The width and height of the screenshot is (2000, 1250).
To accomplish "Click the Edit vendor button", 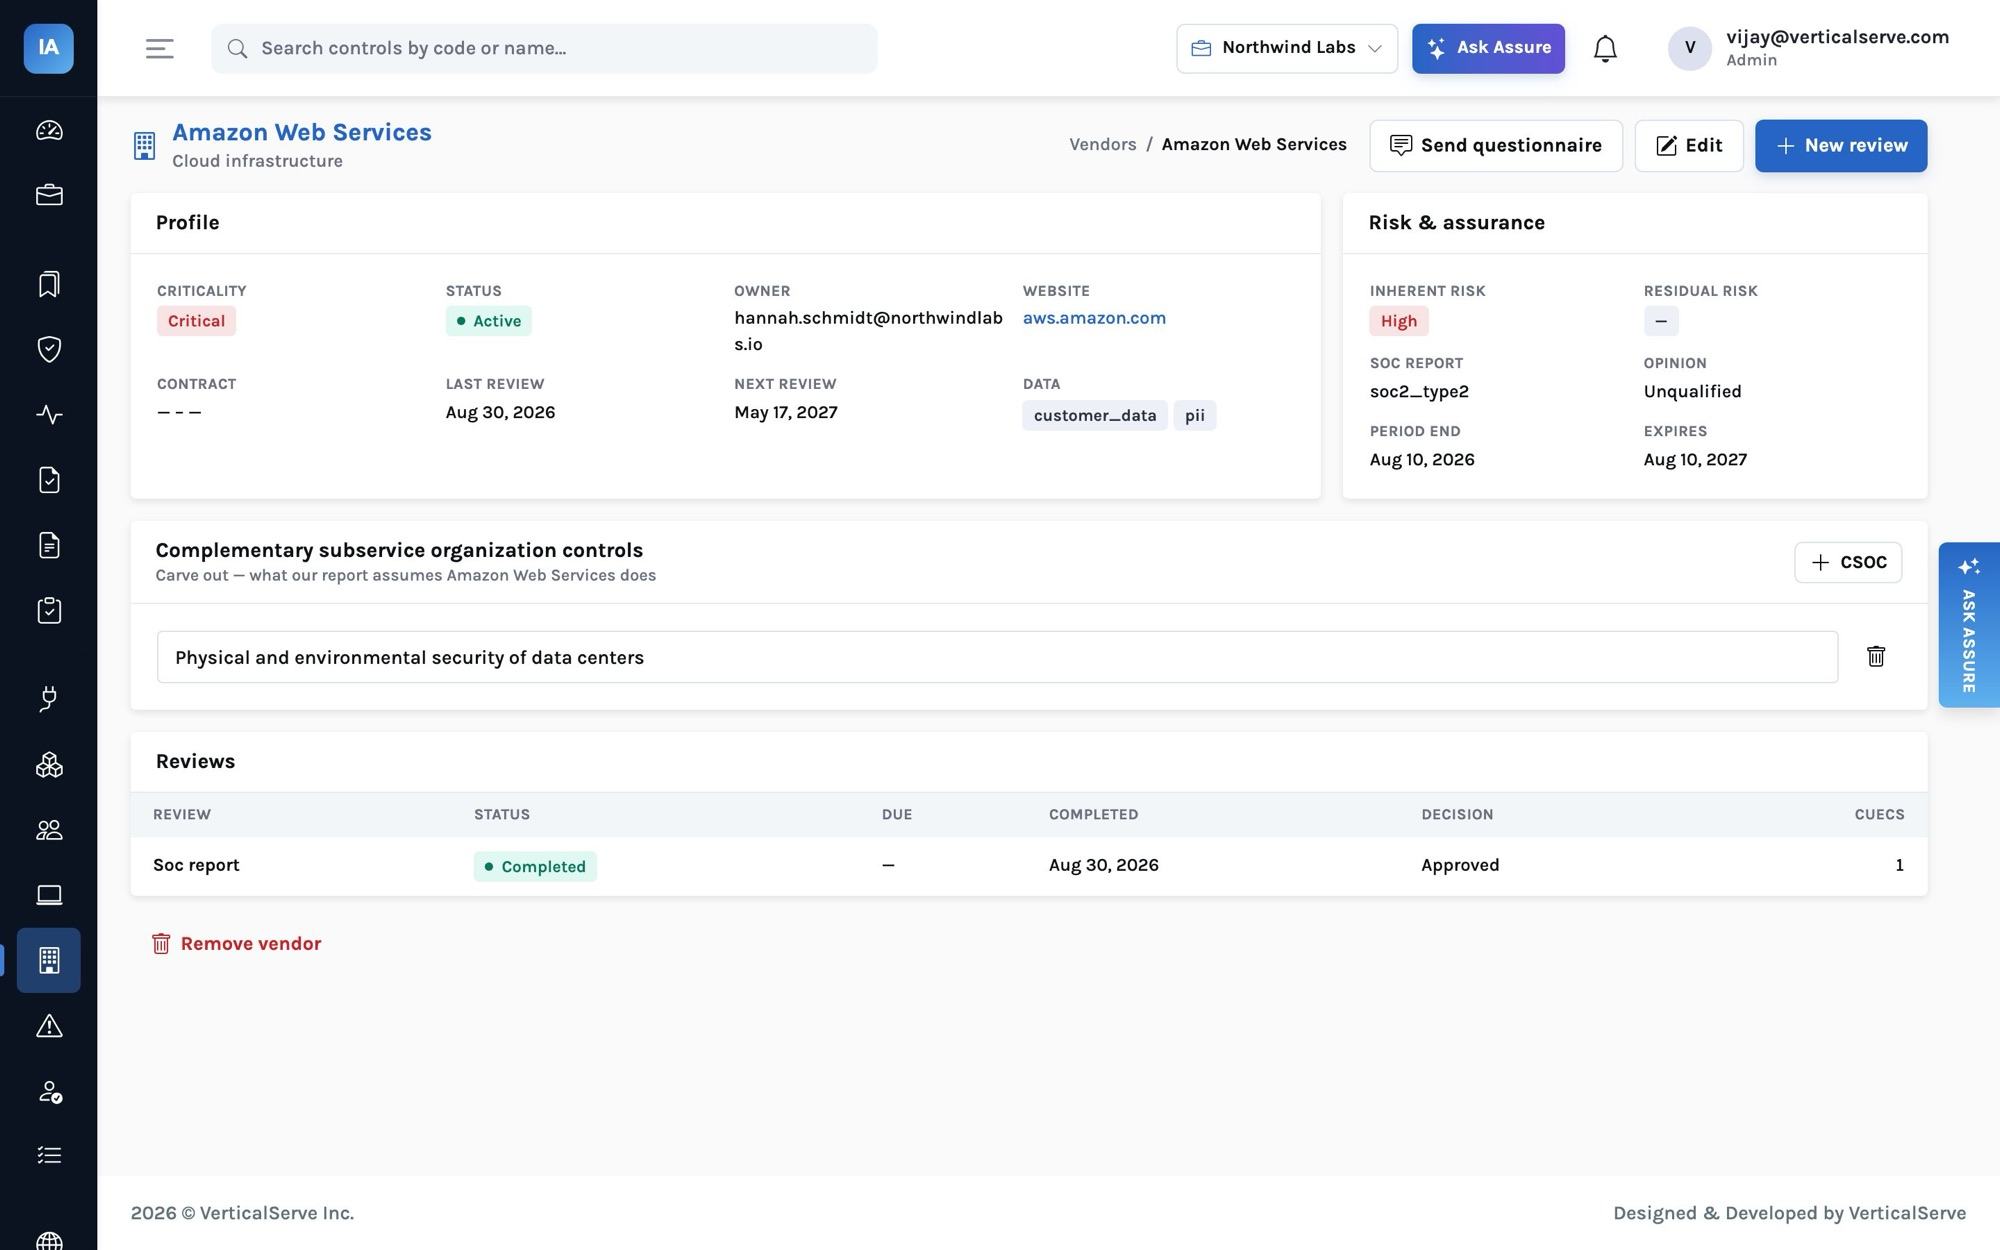I will point(1689,146).
